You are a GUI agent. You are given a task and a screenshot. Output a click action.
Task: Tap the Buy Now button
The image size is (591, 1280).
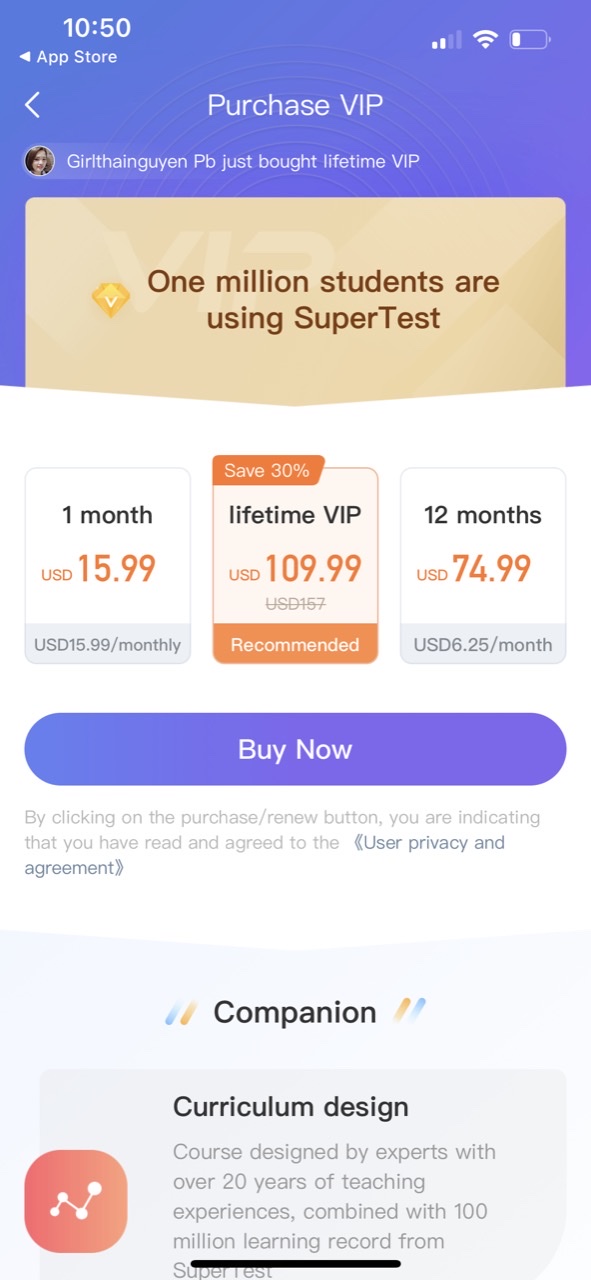click(x=295, y=749)
